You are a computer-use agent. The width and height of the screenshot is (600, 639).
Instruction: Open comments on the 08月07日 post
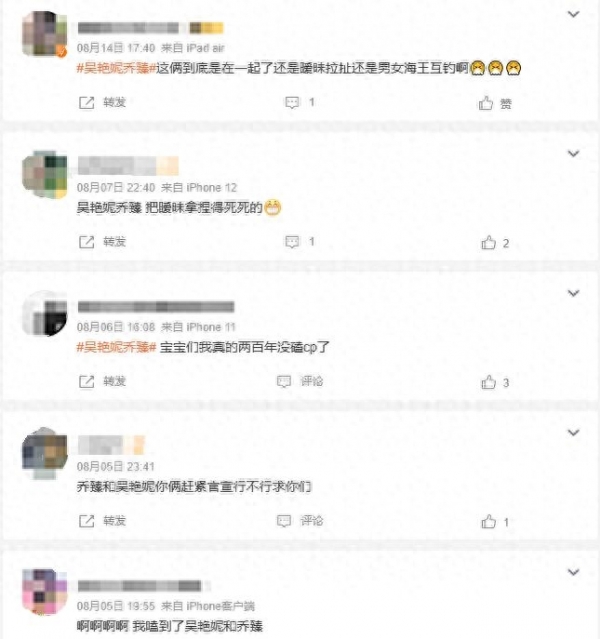point(300,242)
